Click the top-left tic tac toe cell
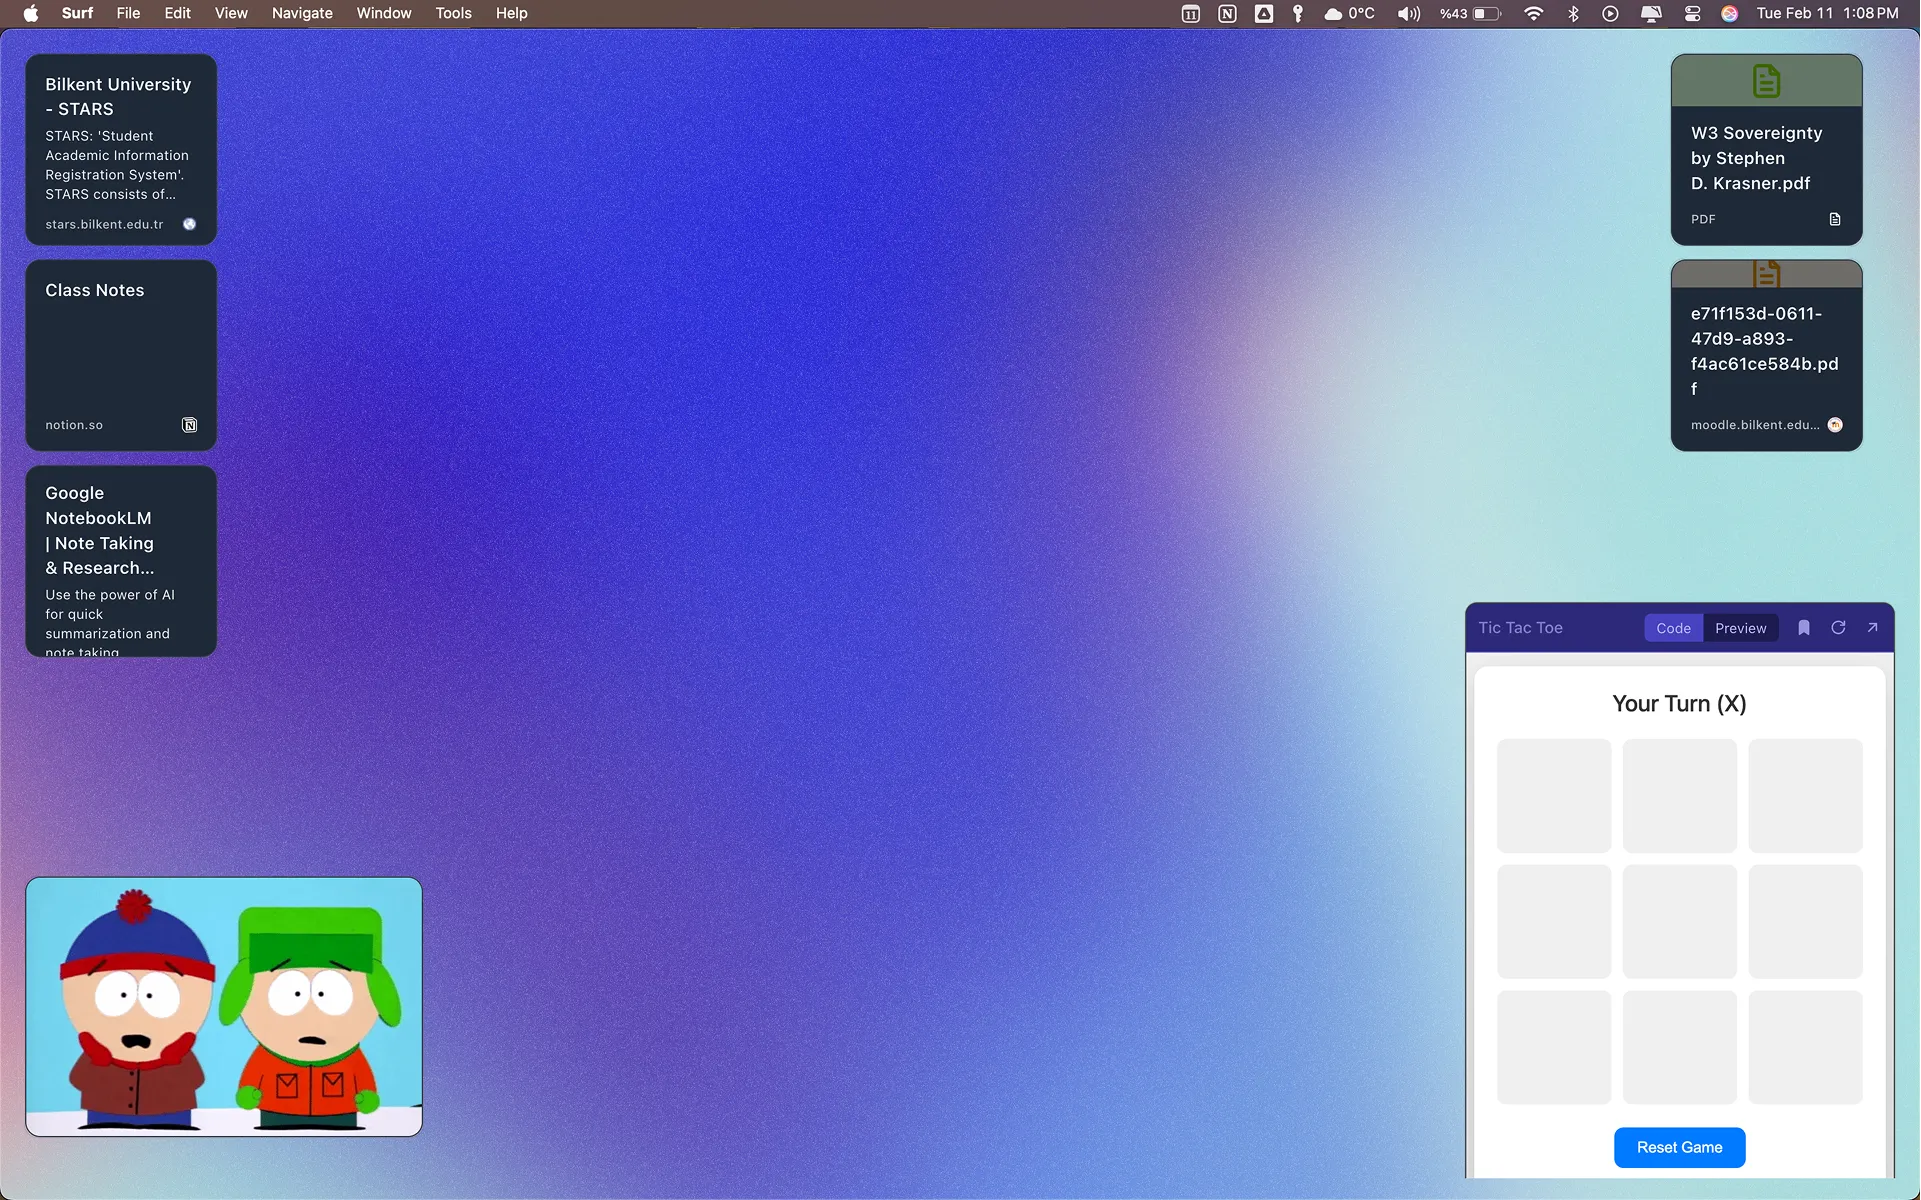 pyautogui.click(x=1553, y=795)
